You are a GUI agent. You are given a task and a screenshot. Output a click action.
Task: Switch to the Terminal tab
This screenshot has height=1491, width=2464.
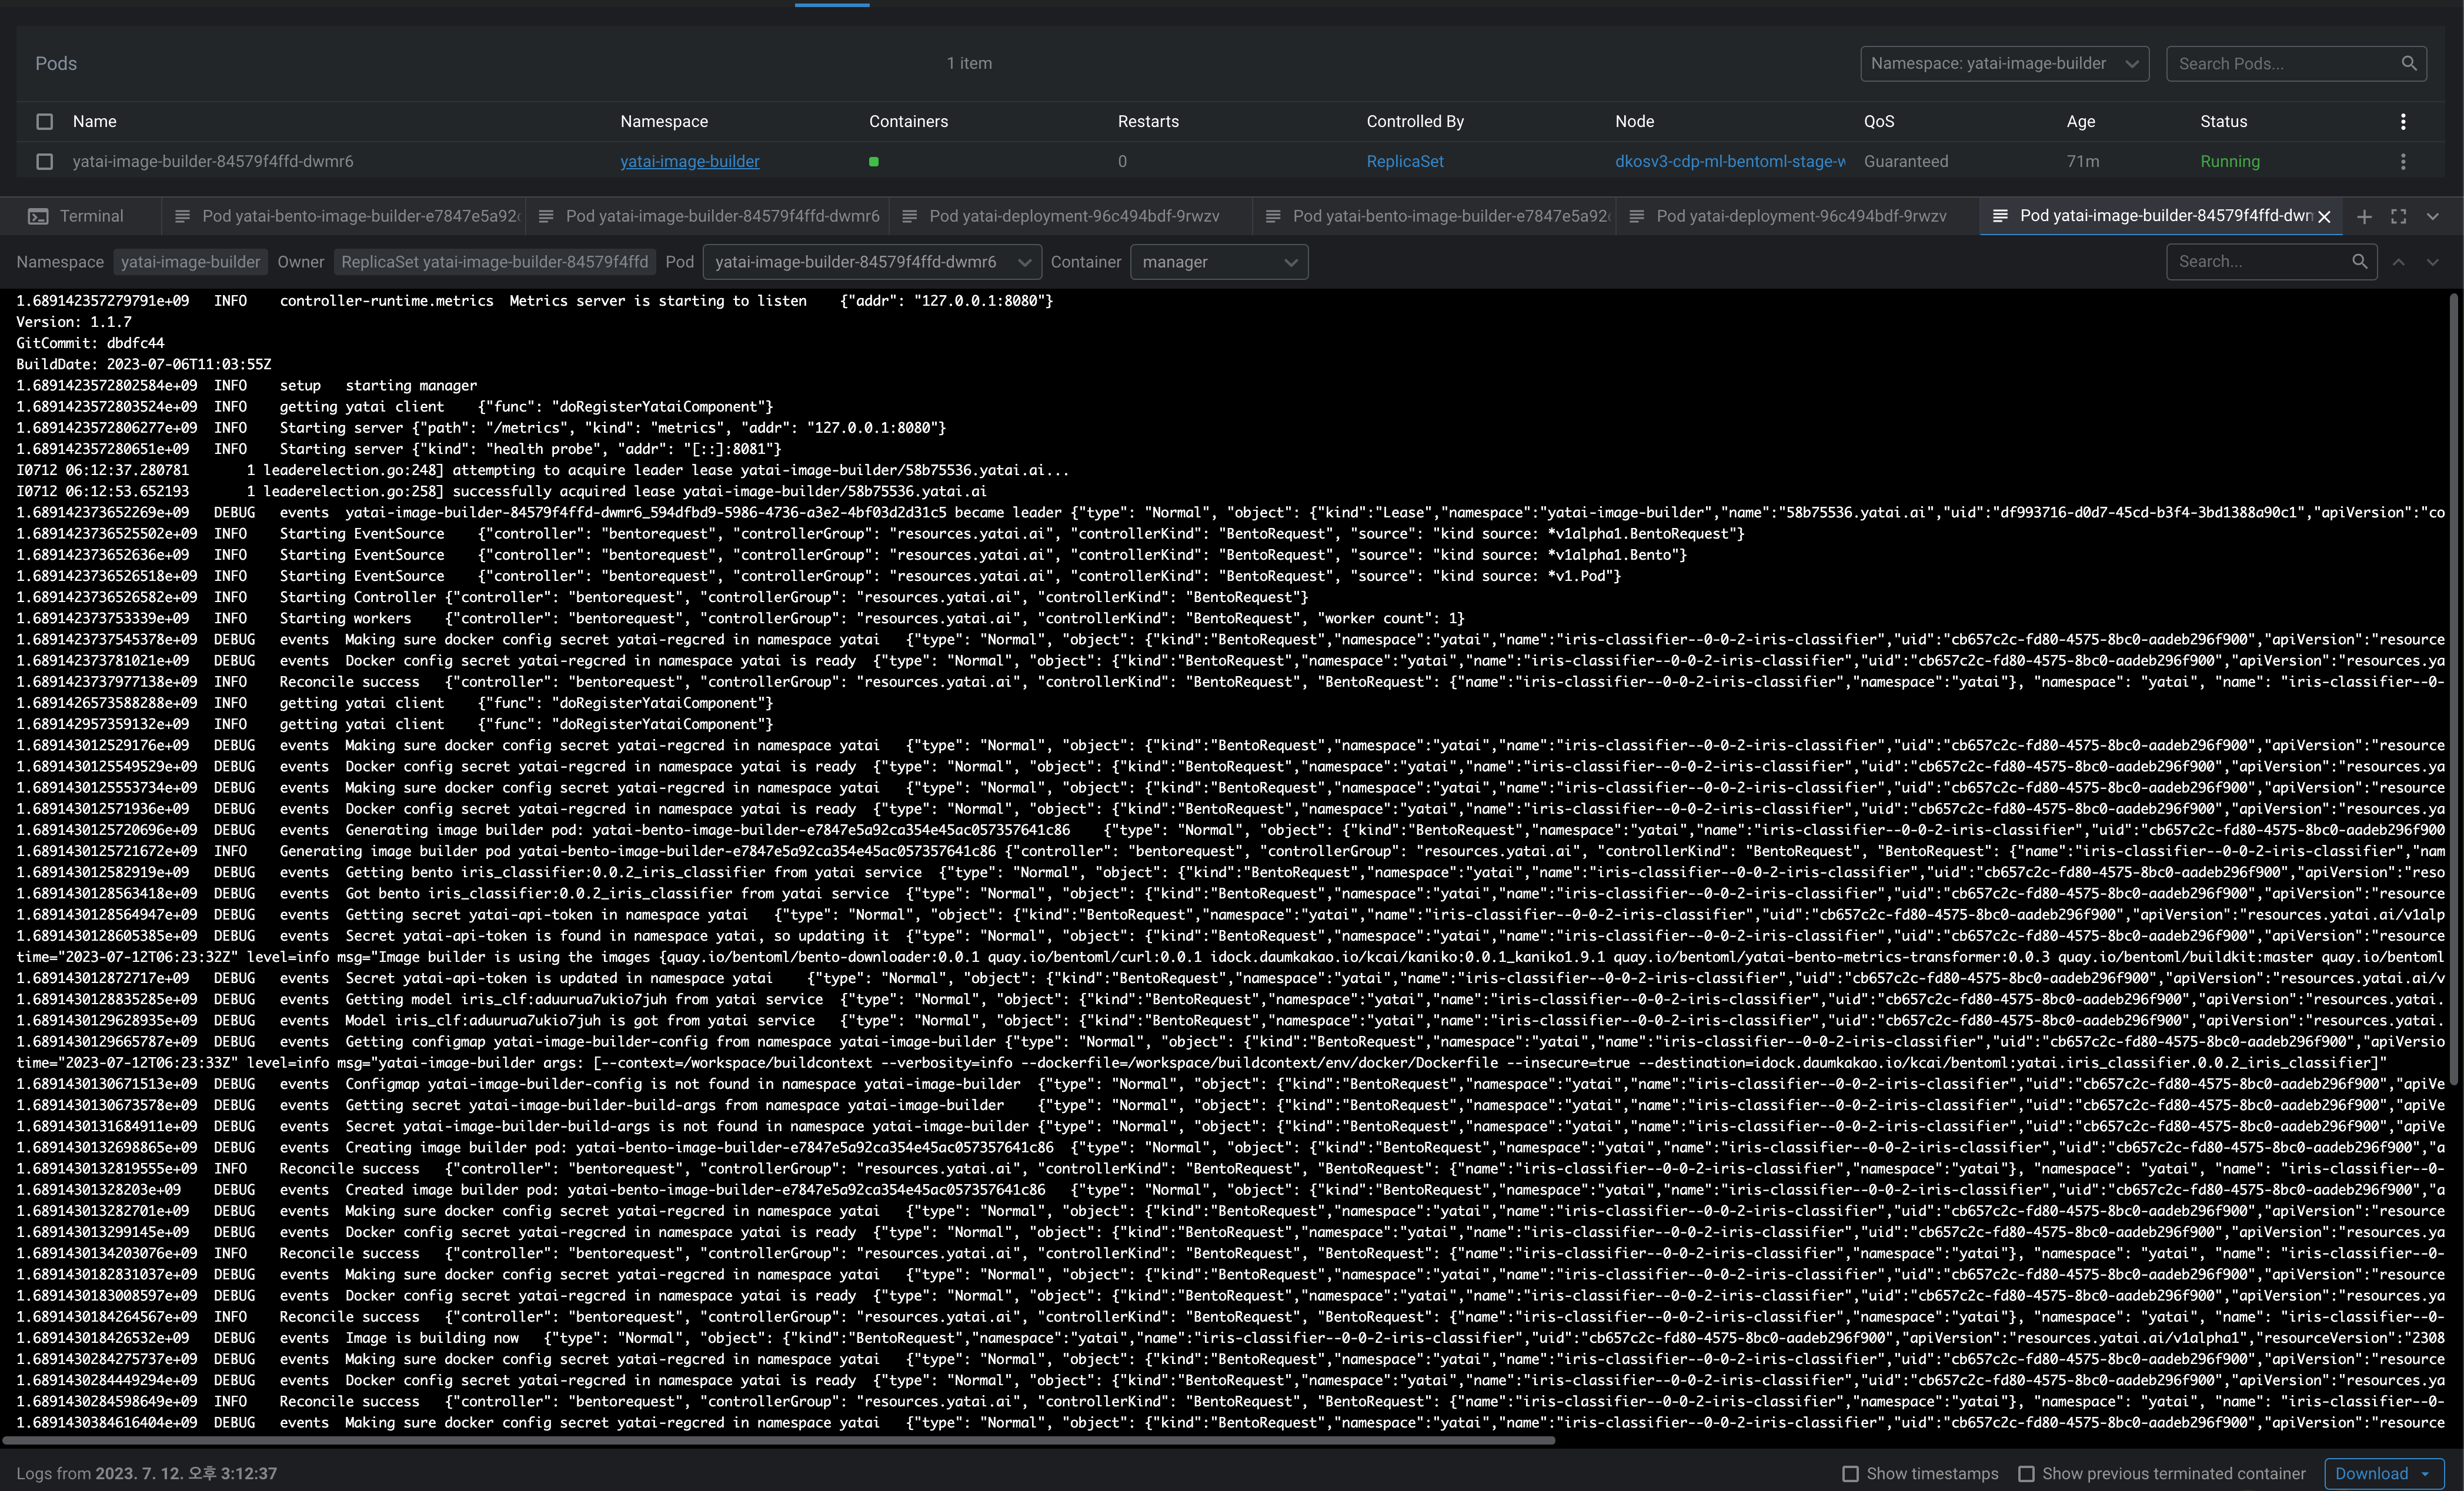tap(90, 216)
